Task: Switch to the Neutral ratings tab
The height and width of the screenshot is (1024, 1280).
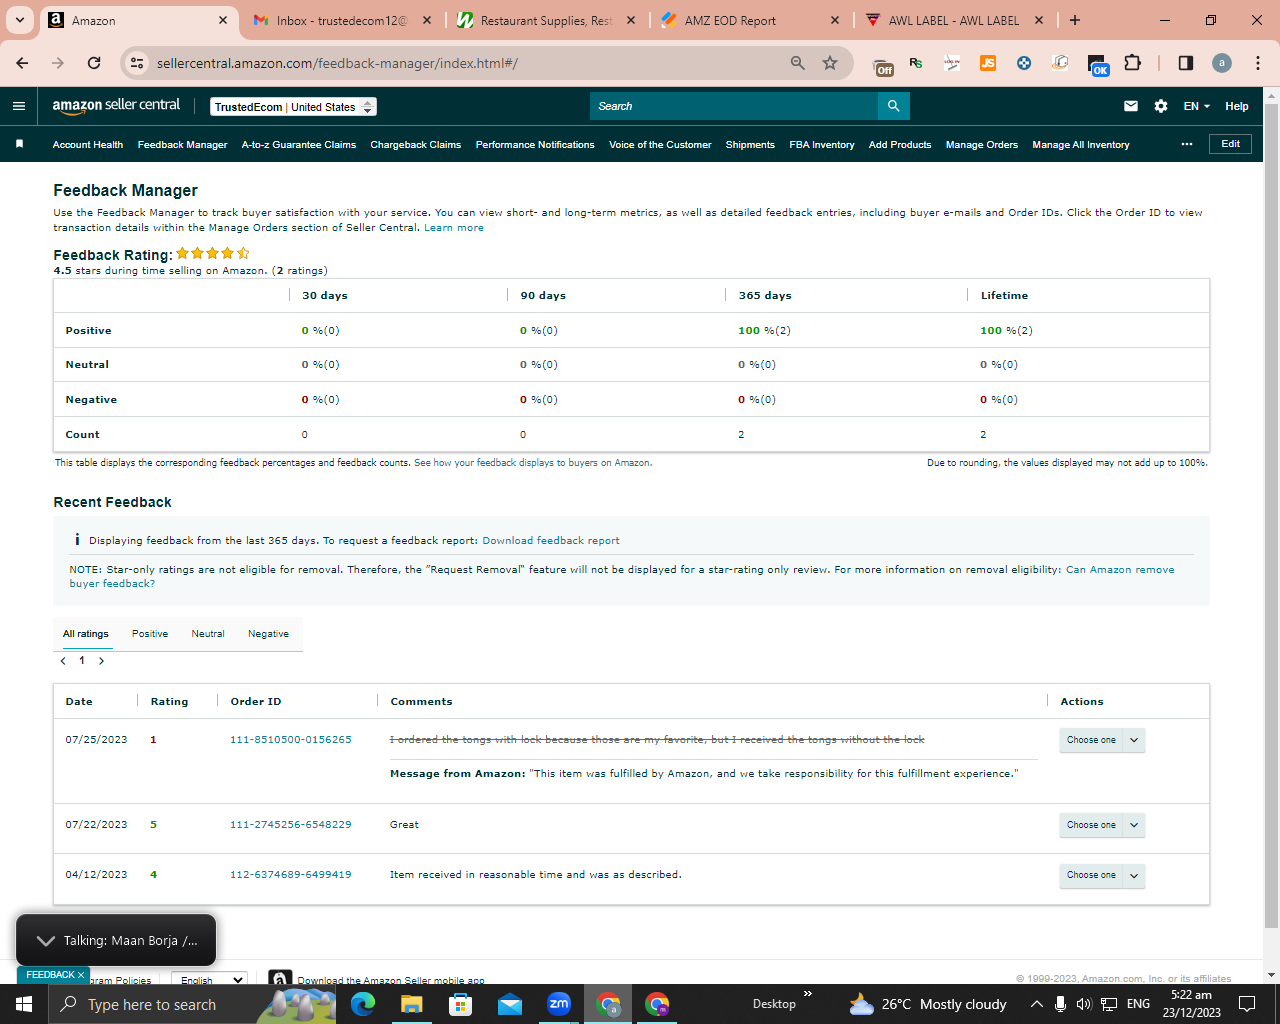Action: pos(208,634)
